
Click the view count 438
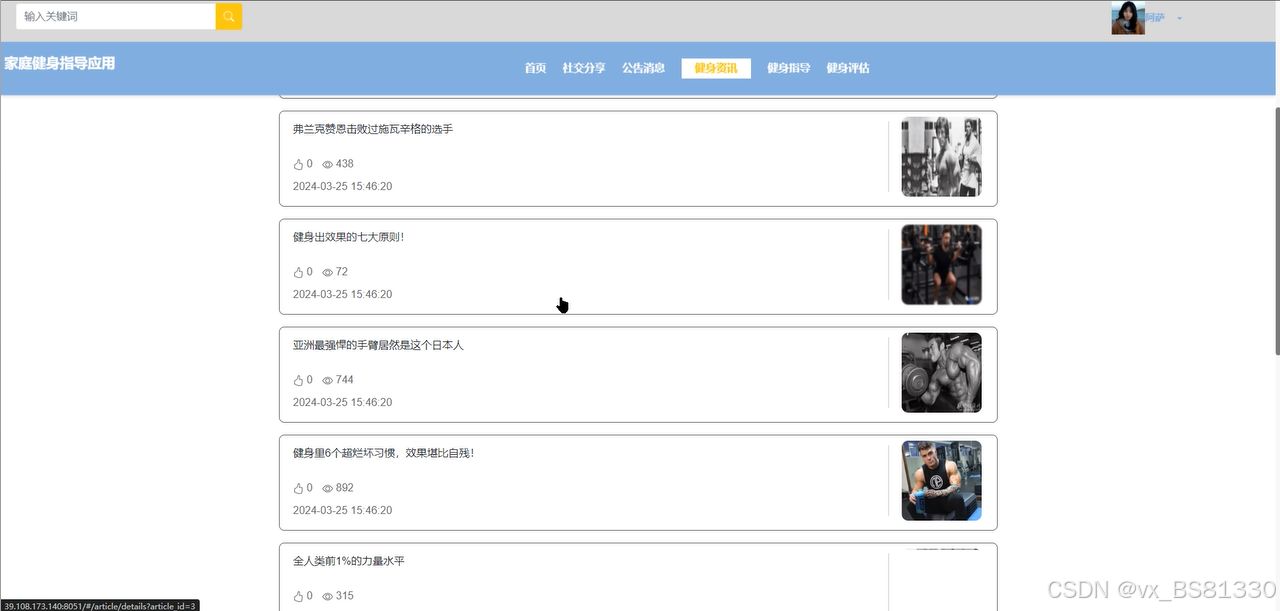click(345, 164)
